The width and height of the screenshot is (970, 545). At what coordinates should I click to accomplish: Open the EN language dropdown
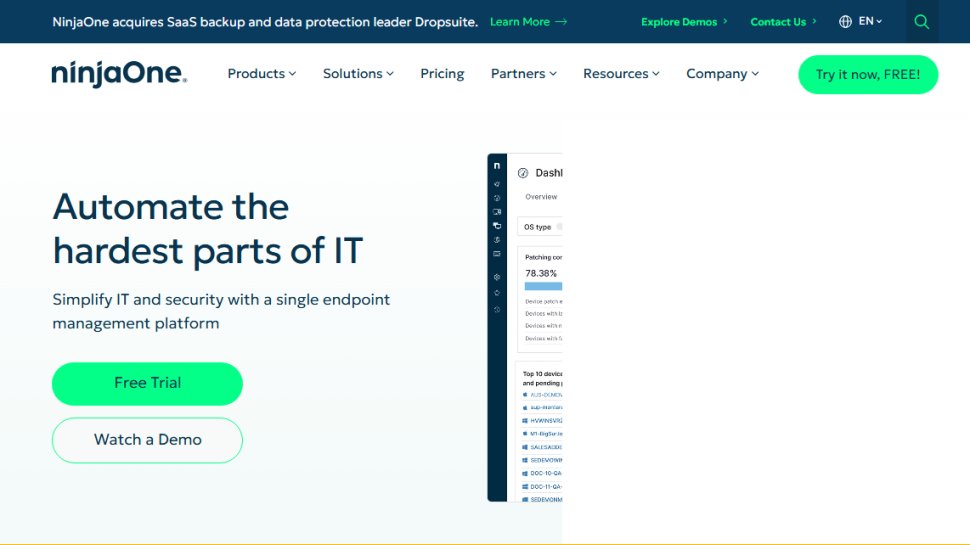pyautogui.click(x=870, y=21)
